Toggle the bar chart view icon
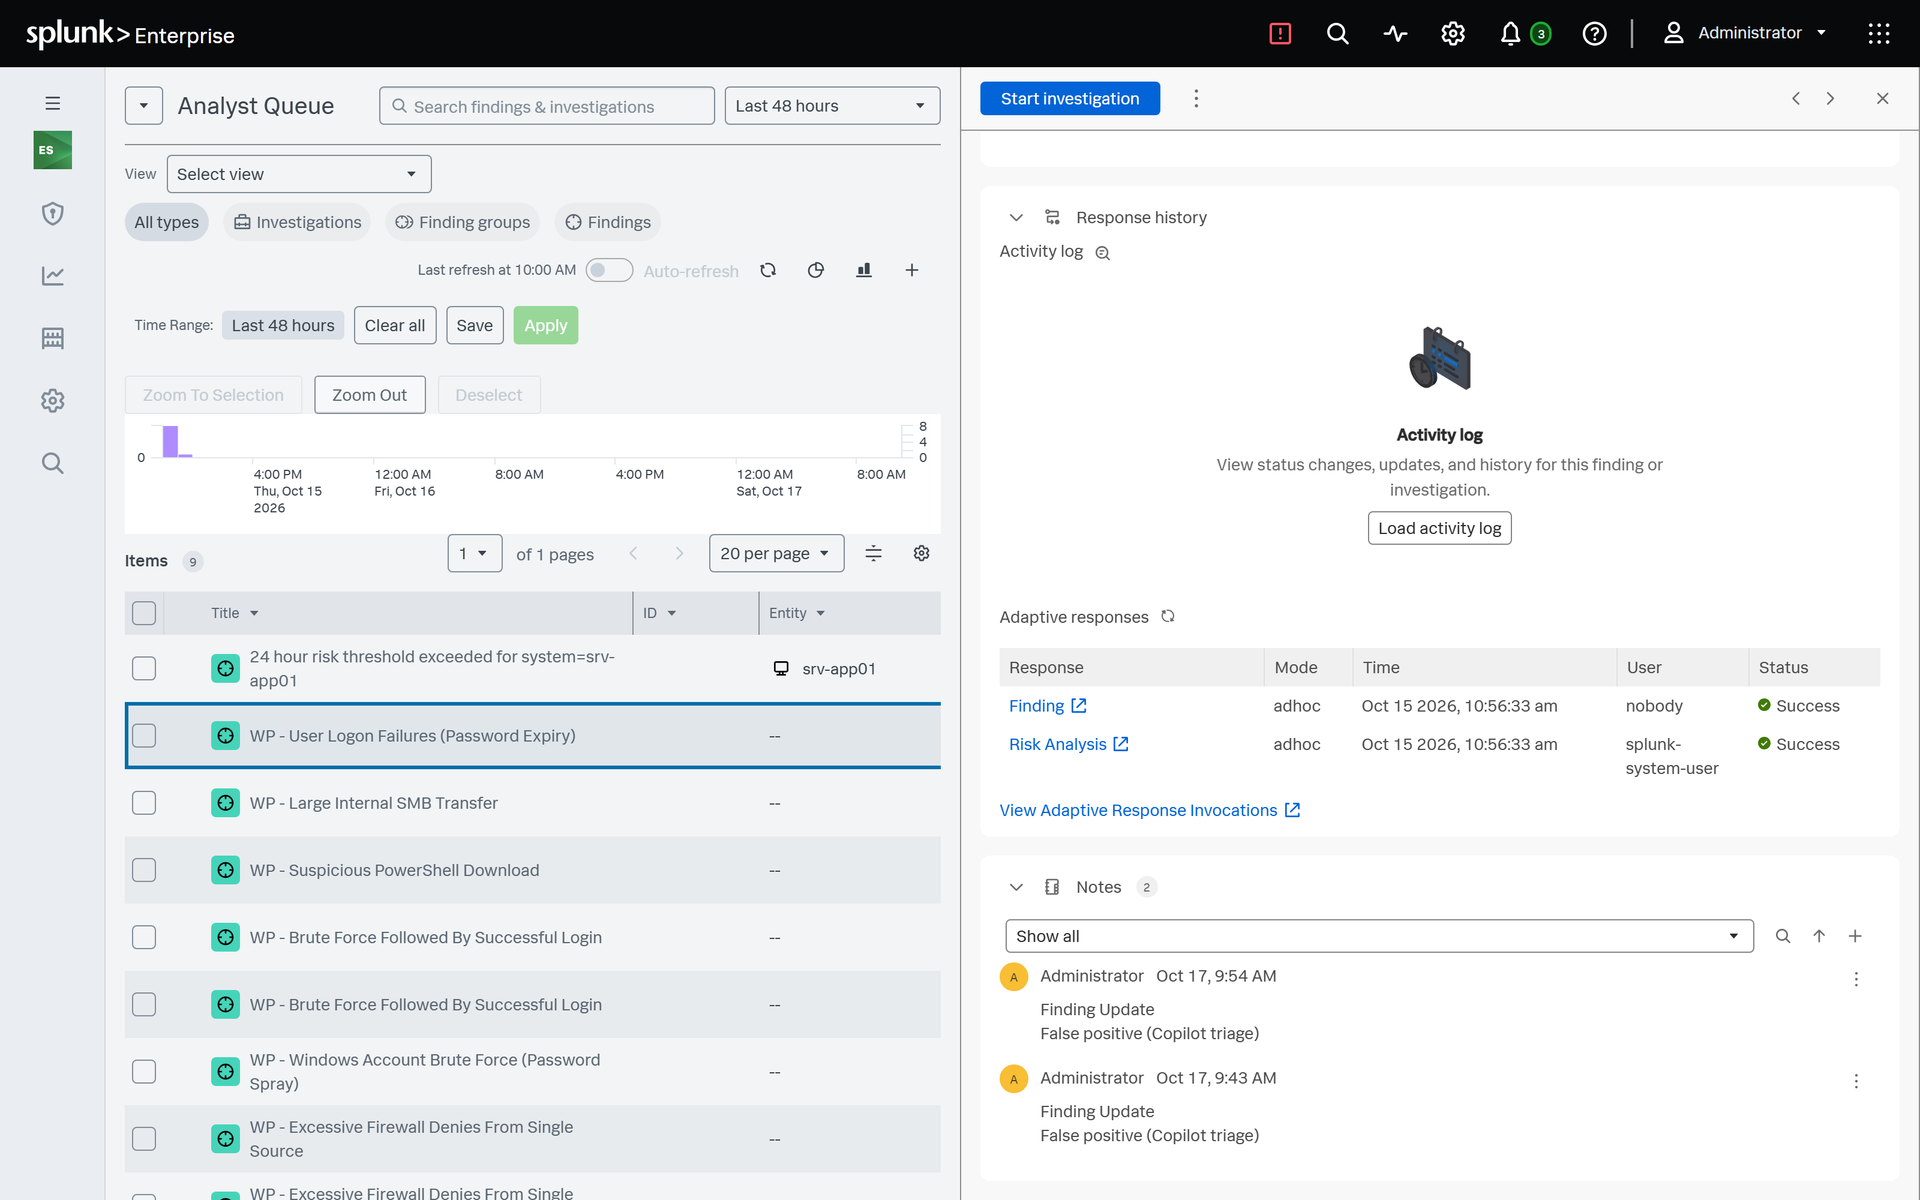This screenshot has height=1200, width=1920. [864, 270]
